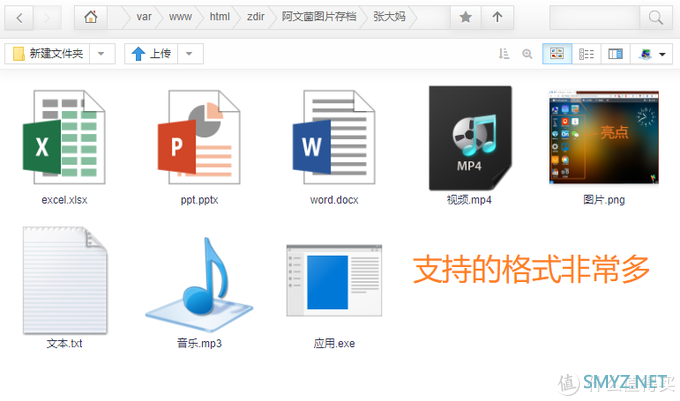Screen dimensions: 680x401
Task: Open the user account dropdown menu
Action: (x=651, y=54)
